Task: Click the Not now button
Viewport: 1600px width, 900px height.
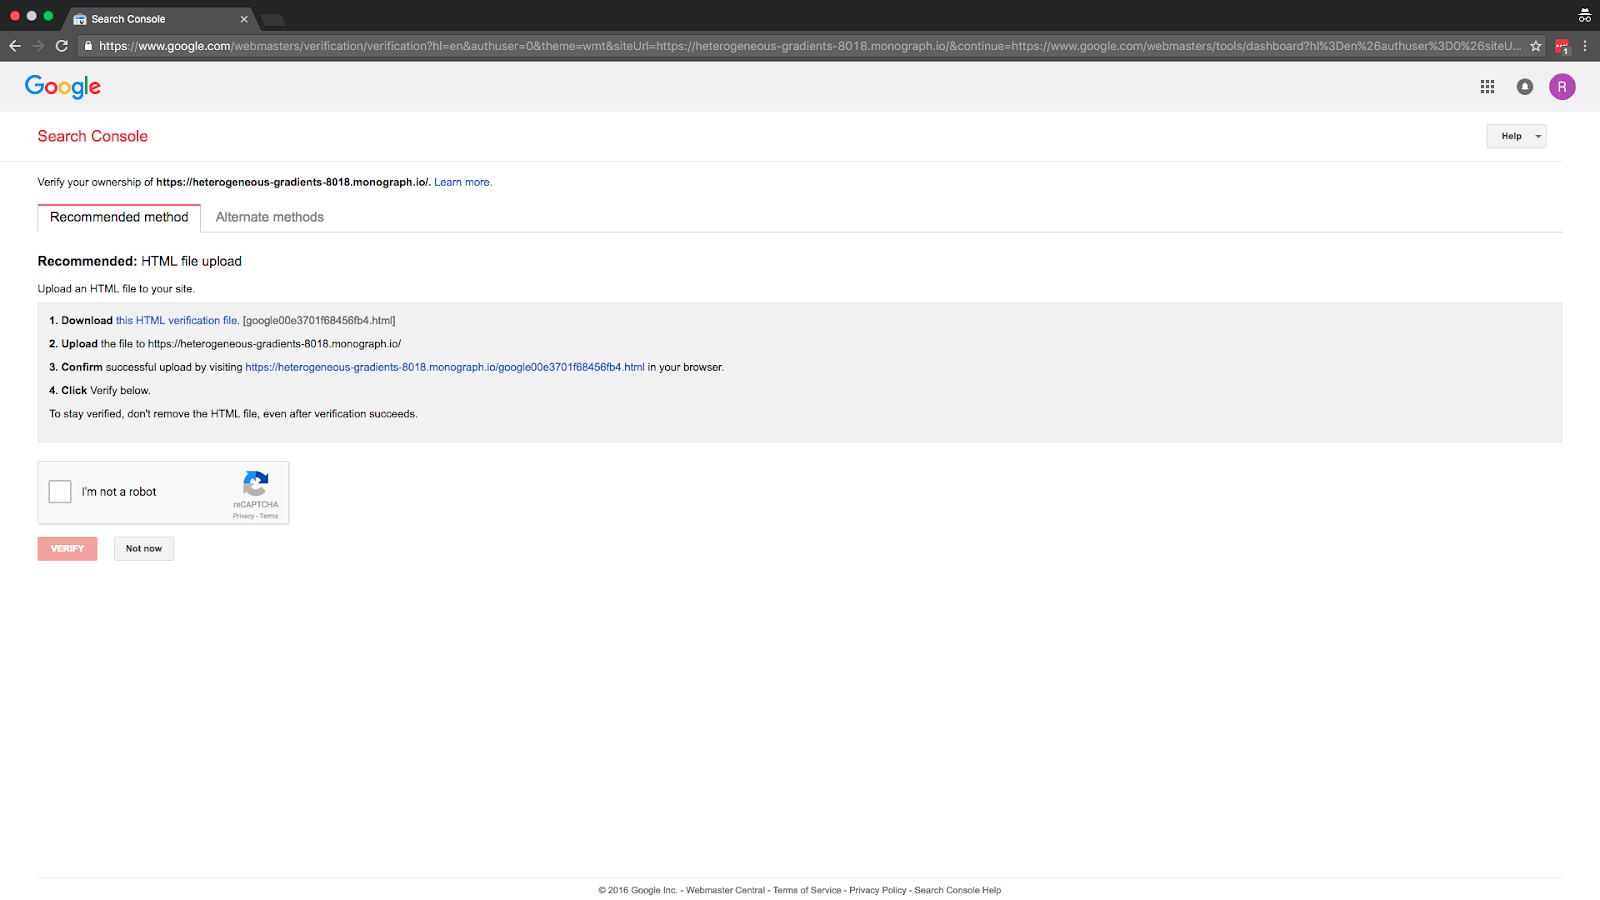Action: [144, 549]
